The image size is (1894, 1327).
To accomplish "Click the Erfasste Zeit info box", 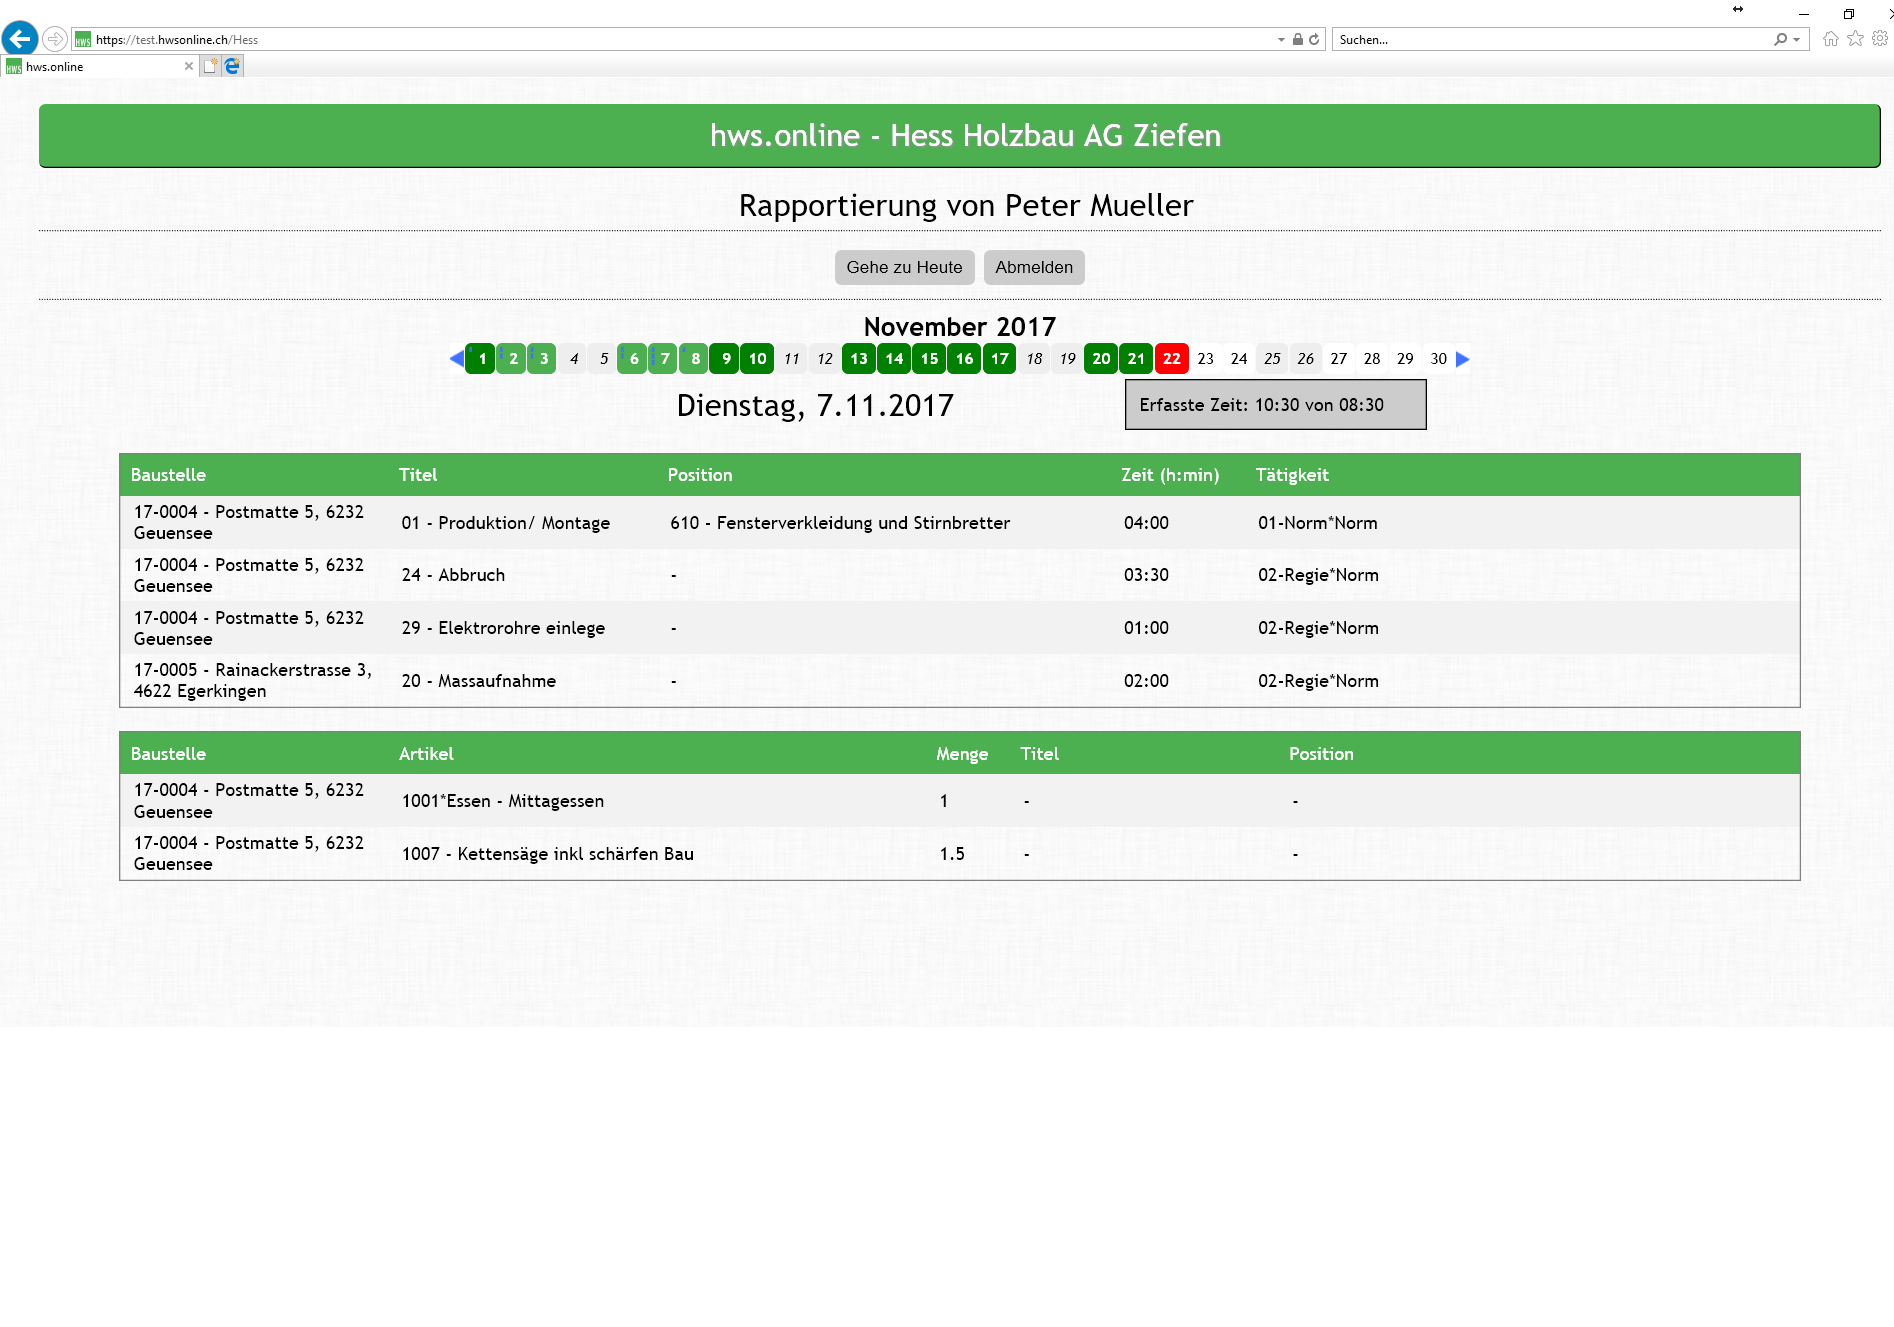I will (x=1275, y=405).
